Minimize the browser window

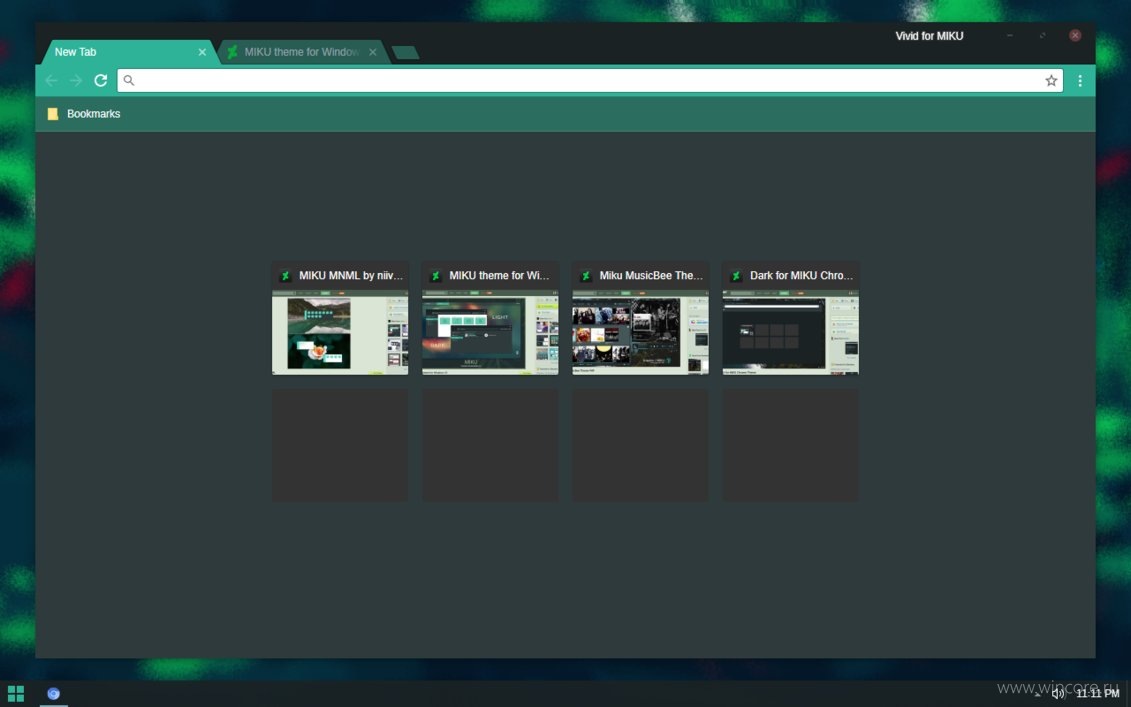click(x=1010, y=35)
